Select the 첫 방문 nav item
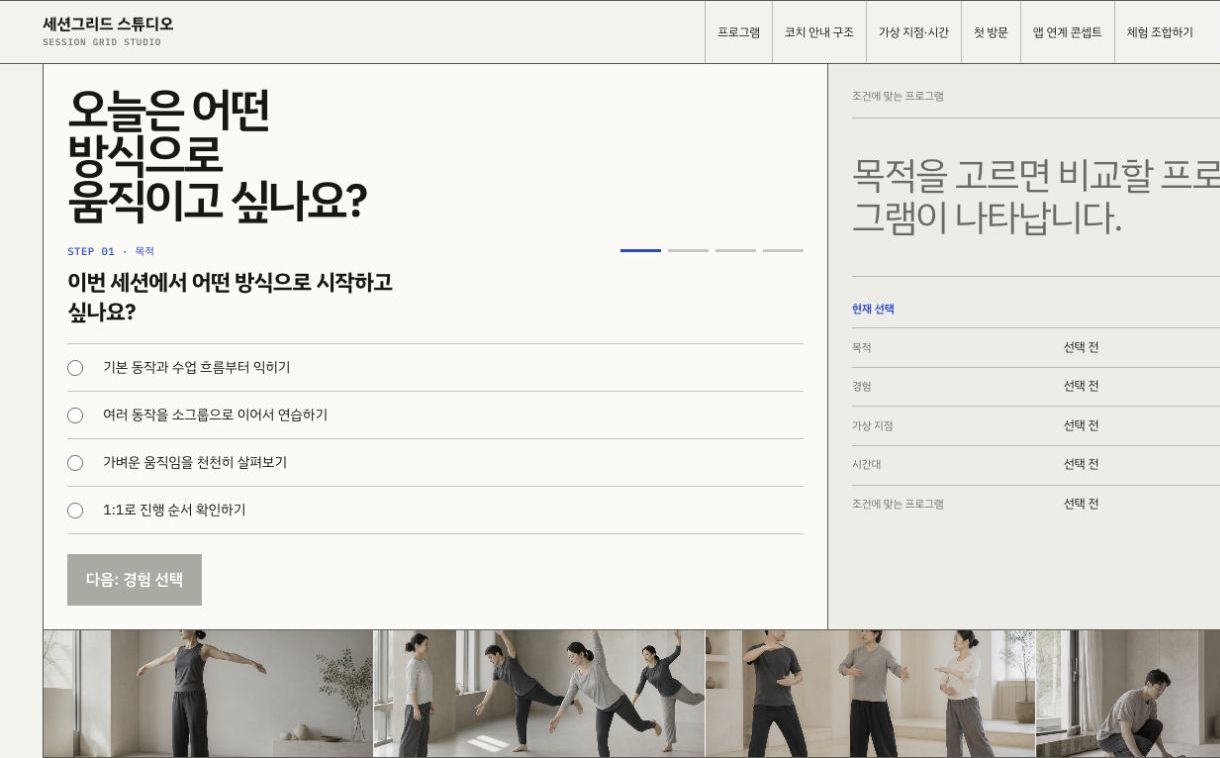 [991, 32]
